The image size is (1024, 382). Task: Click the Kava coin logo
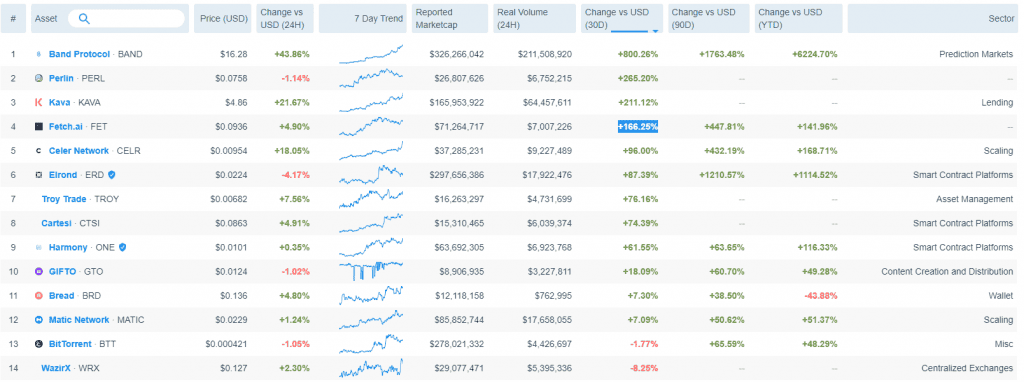pos(39,103)
